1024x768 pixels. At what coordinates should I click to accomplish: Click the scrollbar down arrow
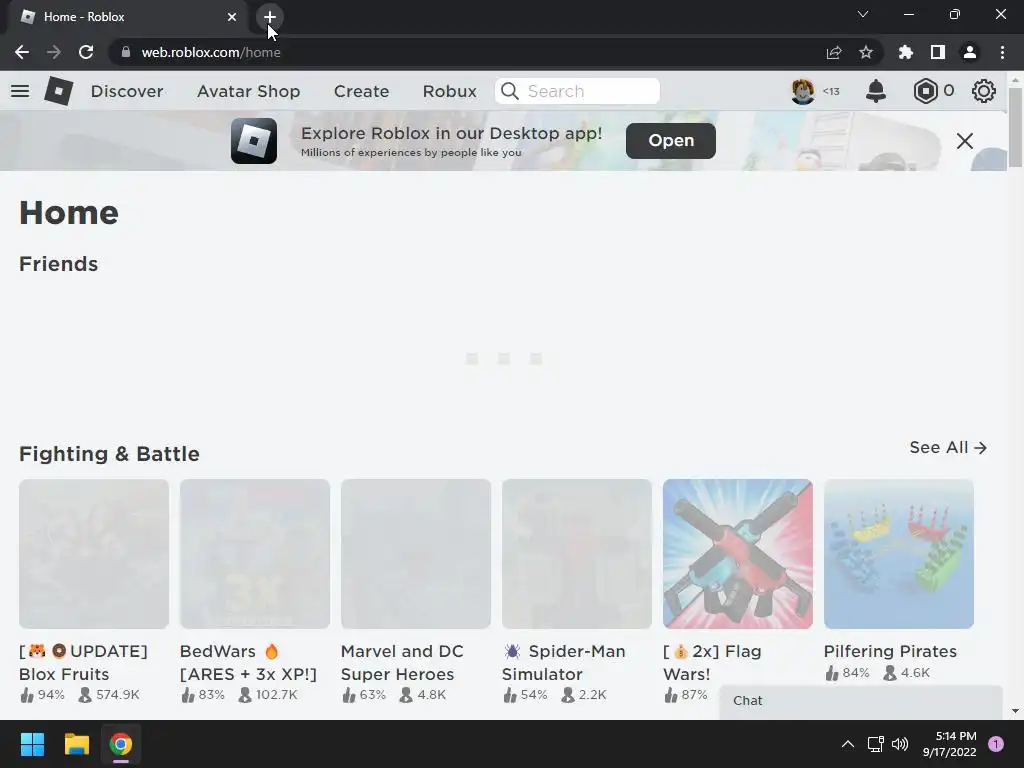point(1015,711)
